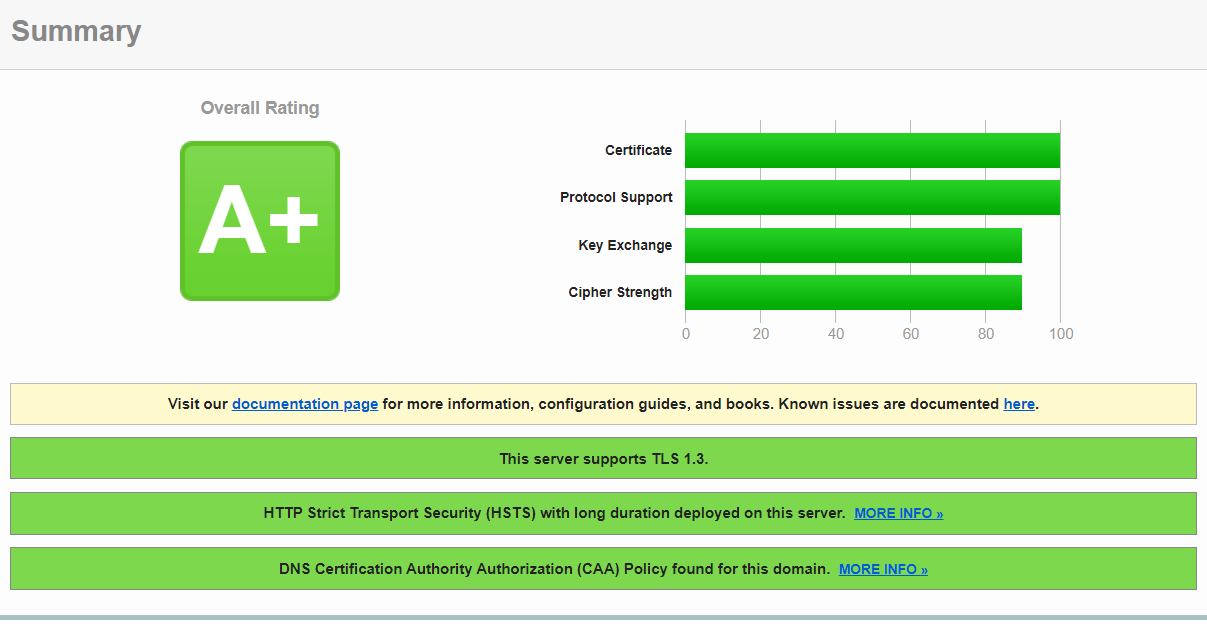Click the 100 mark on the chart axis
Viewport: 1207px width, 631px height.
pyautogui.click(x=1061, y=333)
